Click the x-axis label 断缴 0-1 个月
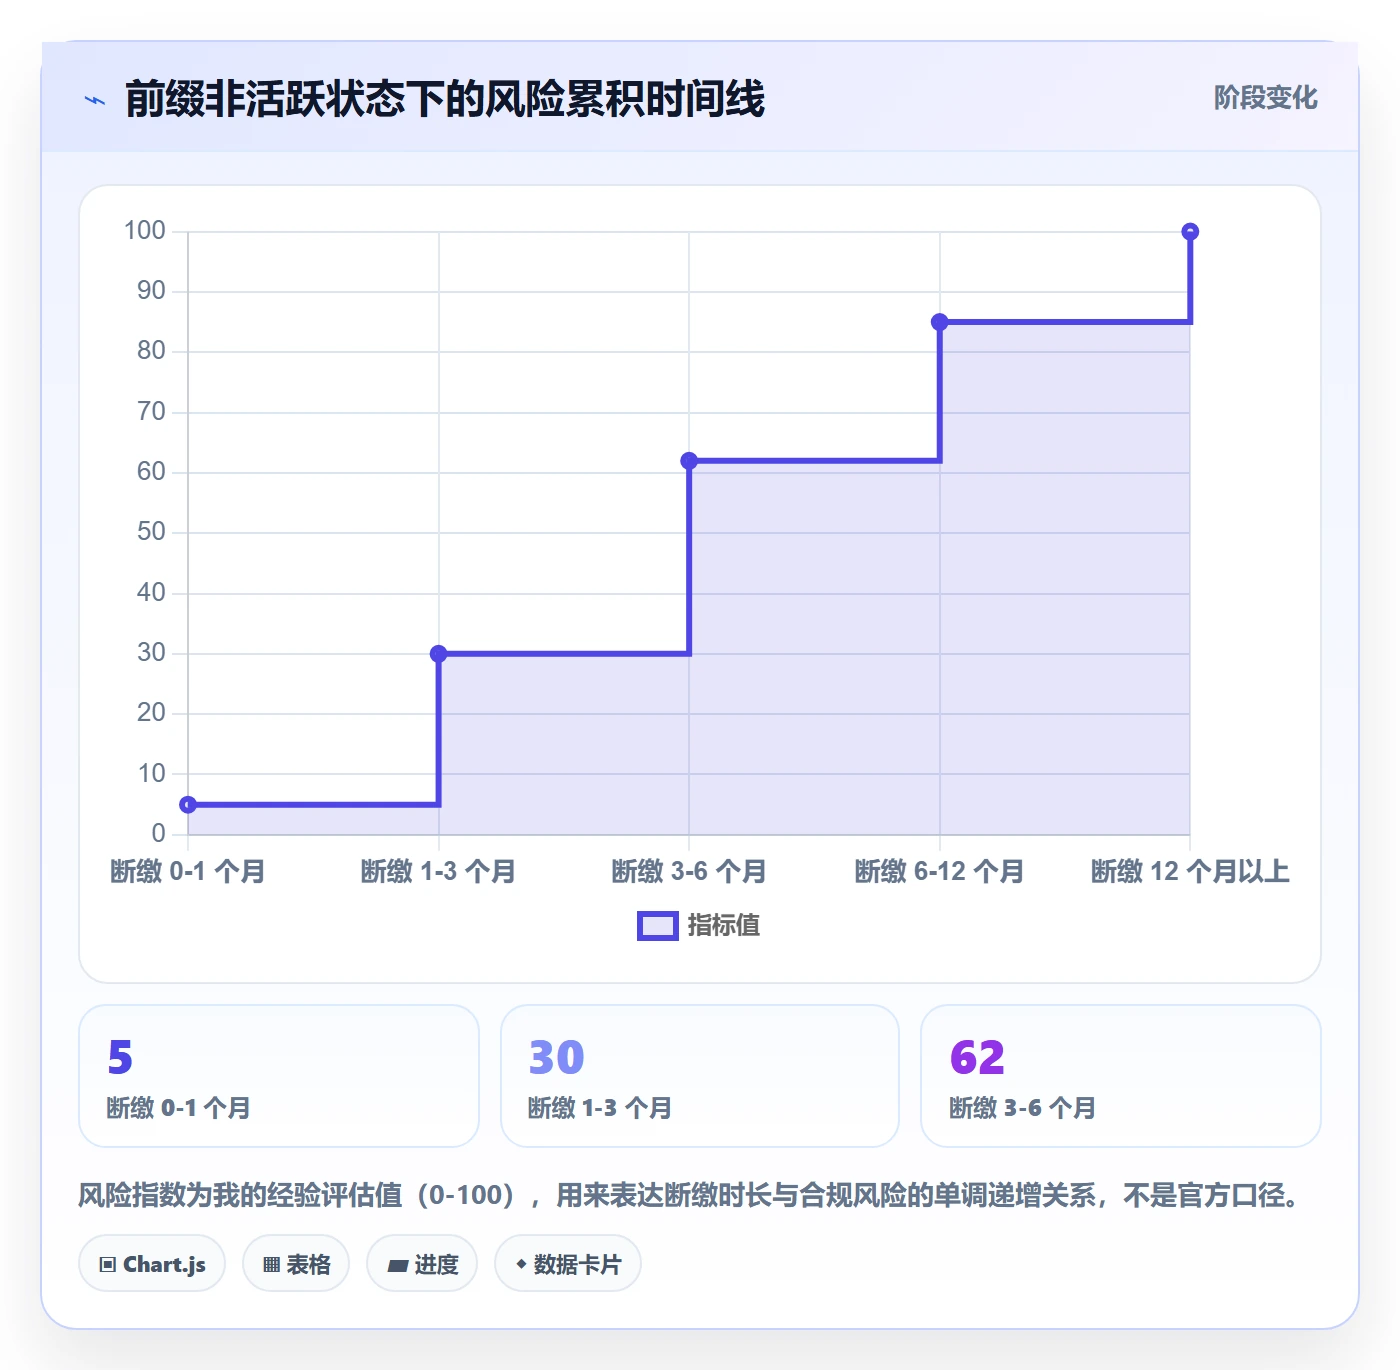The width and height of the screenshot is (1400, 1370). click(x=188, y=872)
